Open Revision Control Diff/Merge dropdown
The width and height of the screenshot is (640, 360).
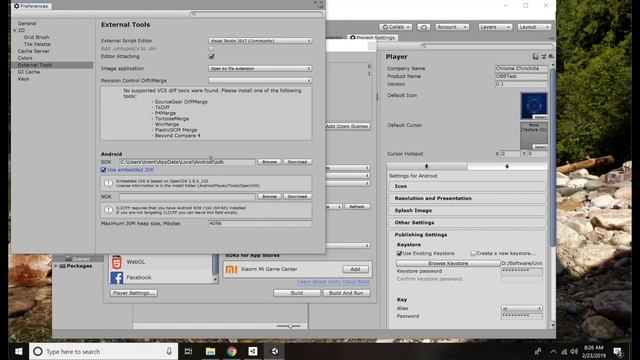(260, 80)
